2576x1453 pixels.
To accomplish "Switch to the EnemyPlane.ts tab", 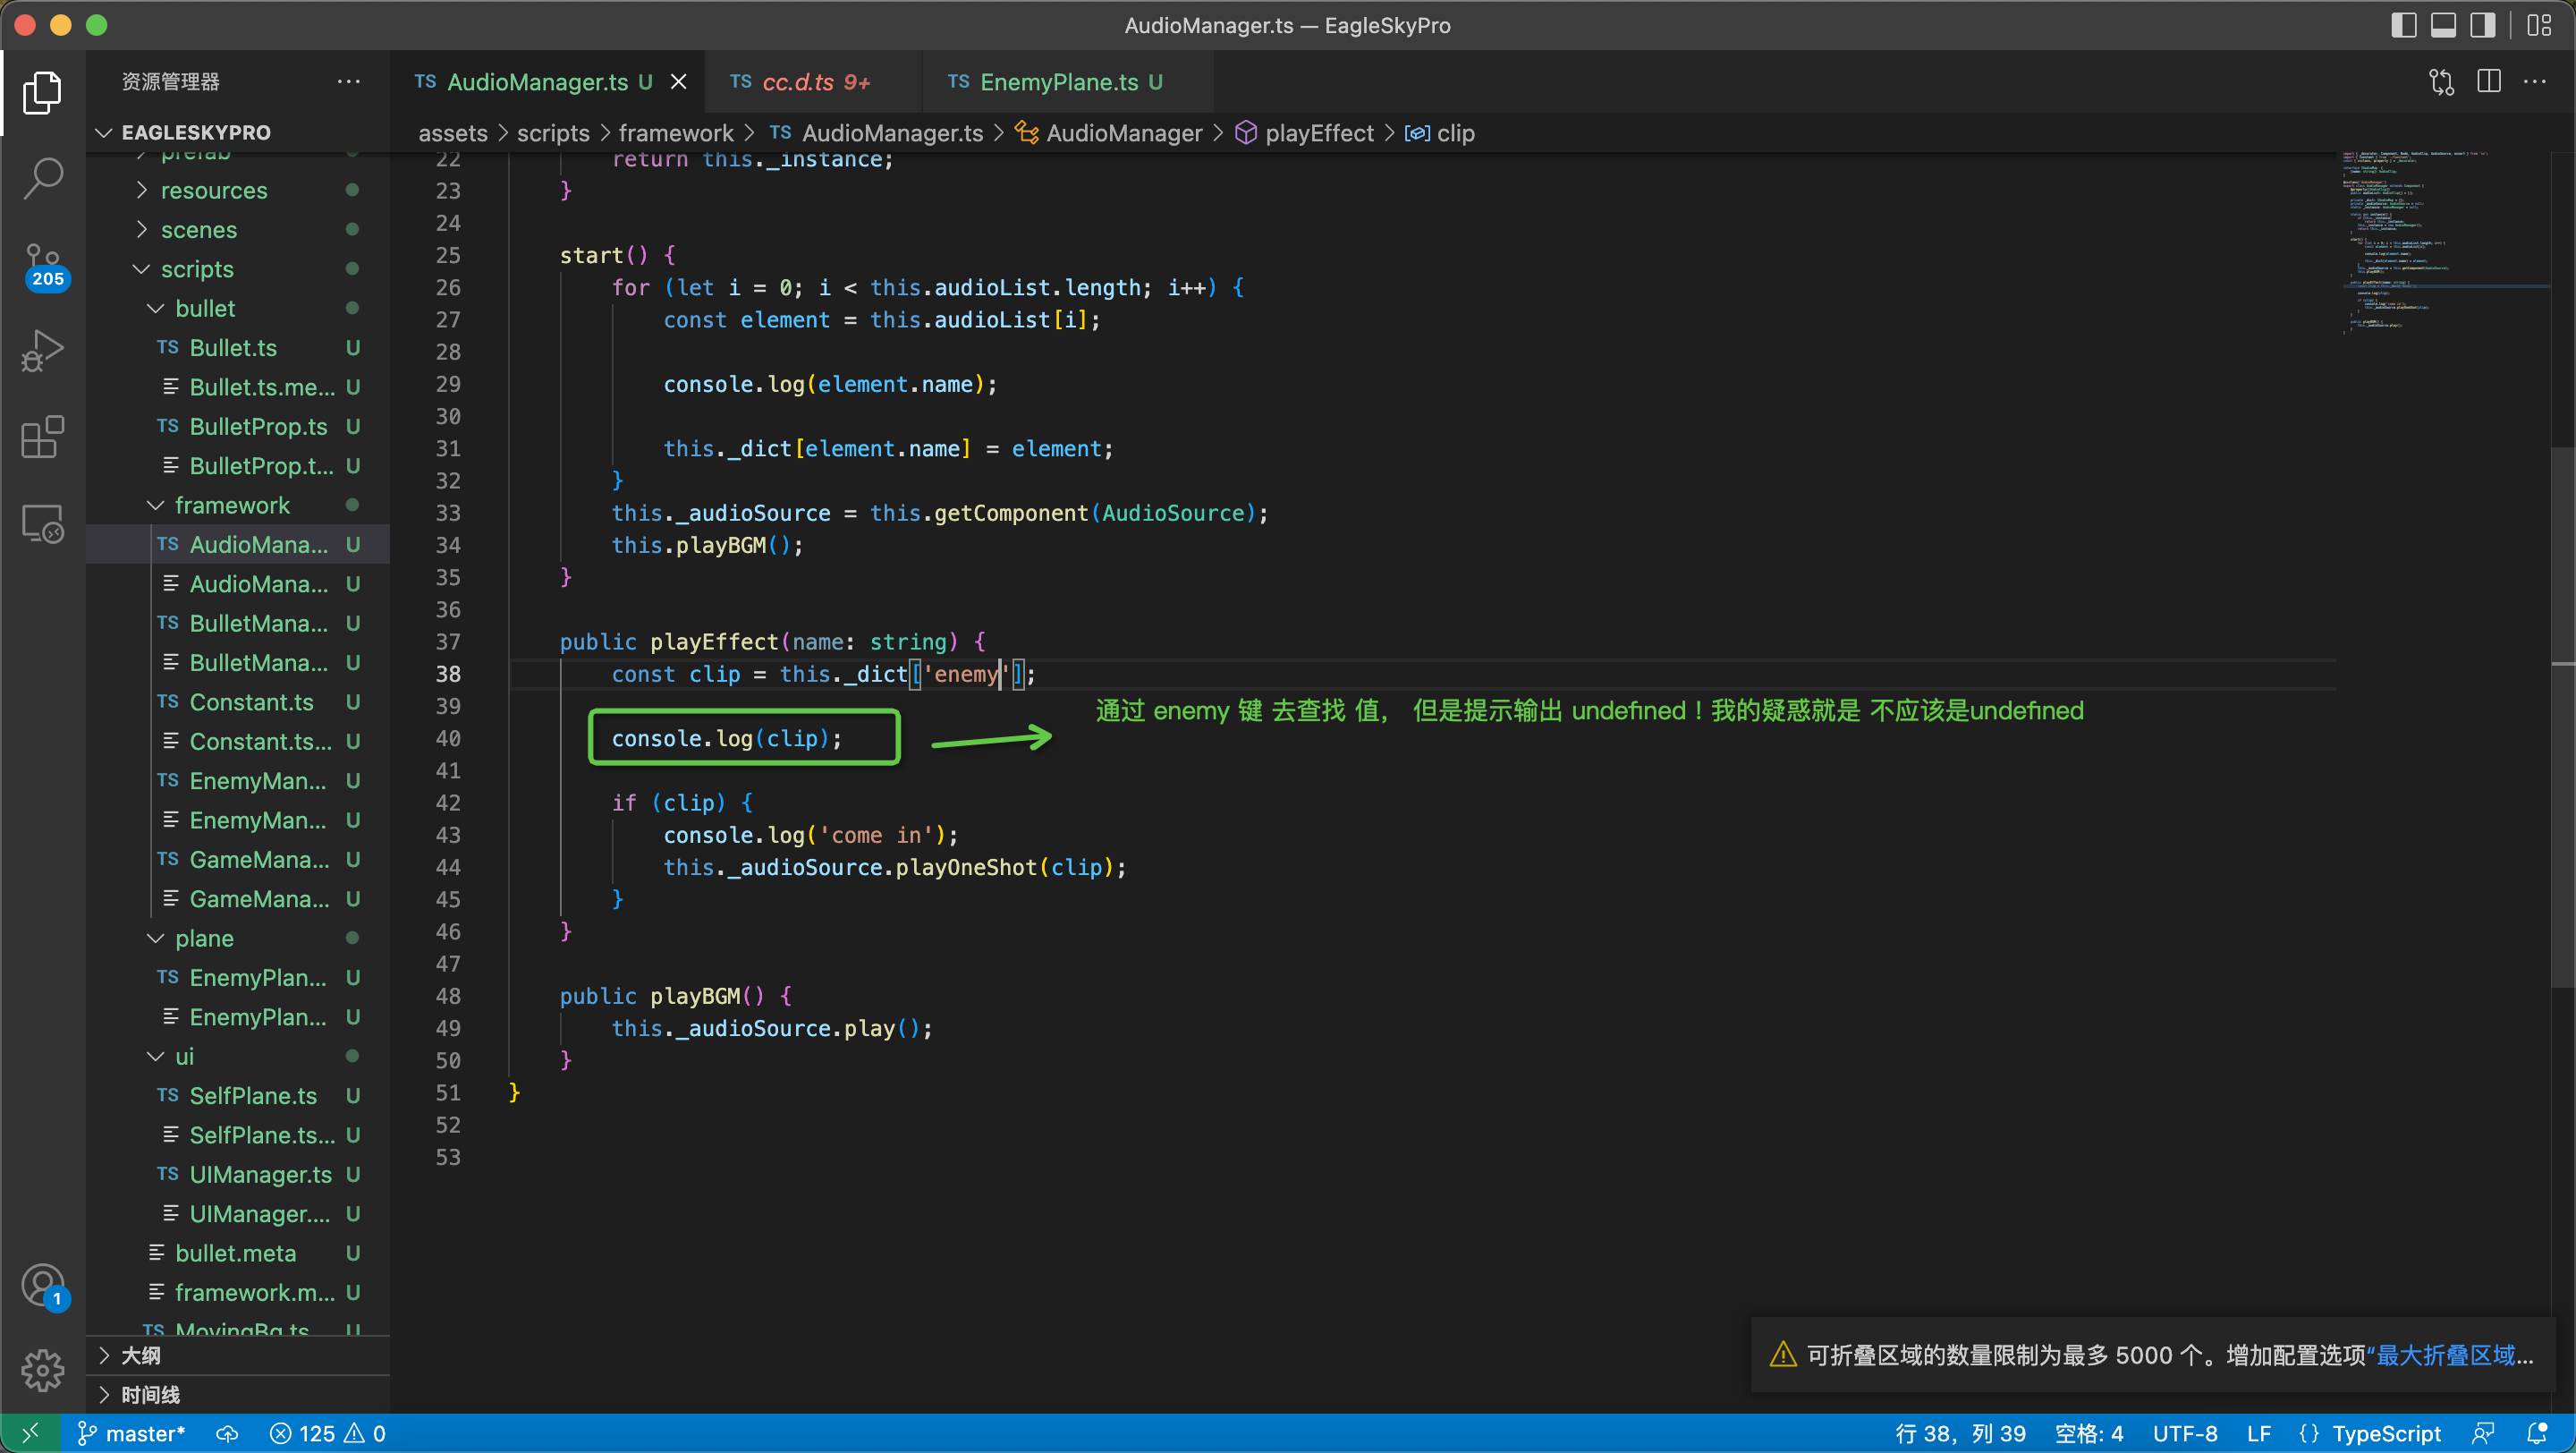I will (1058, 82).
